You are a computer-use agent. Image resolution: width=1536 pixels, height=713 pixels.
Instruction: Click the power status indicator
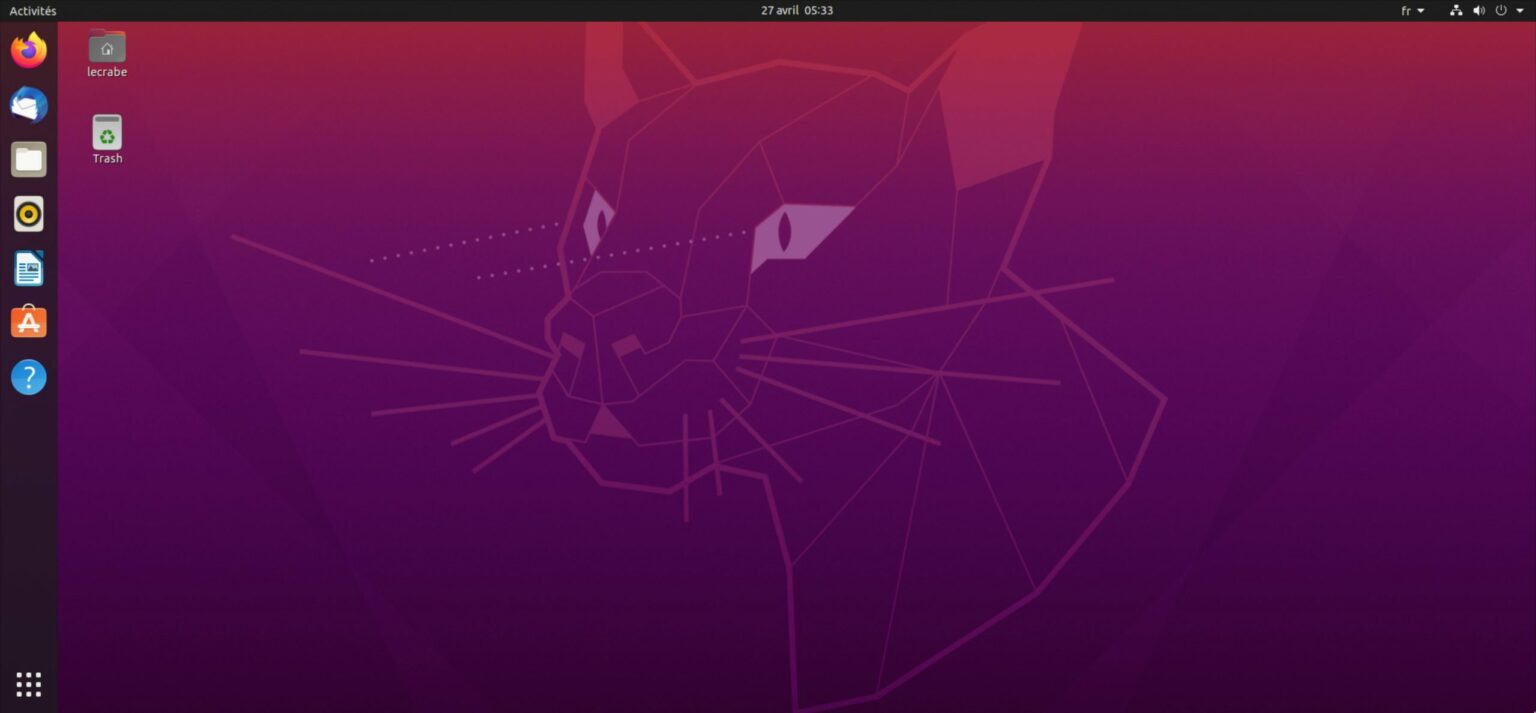(x=1500, y=11)
